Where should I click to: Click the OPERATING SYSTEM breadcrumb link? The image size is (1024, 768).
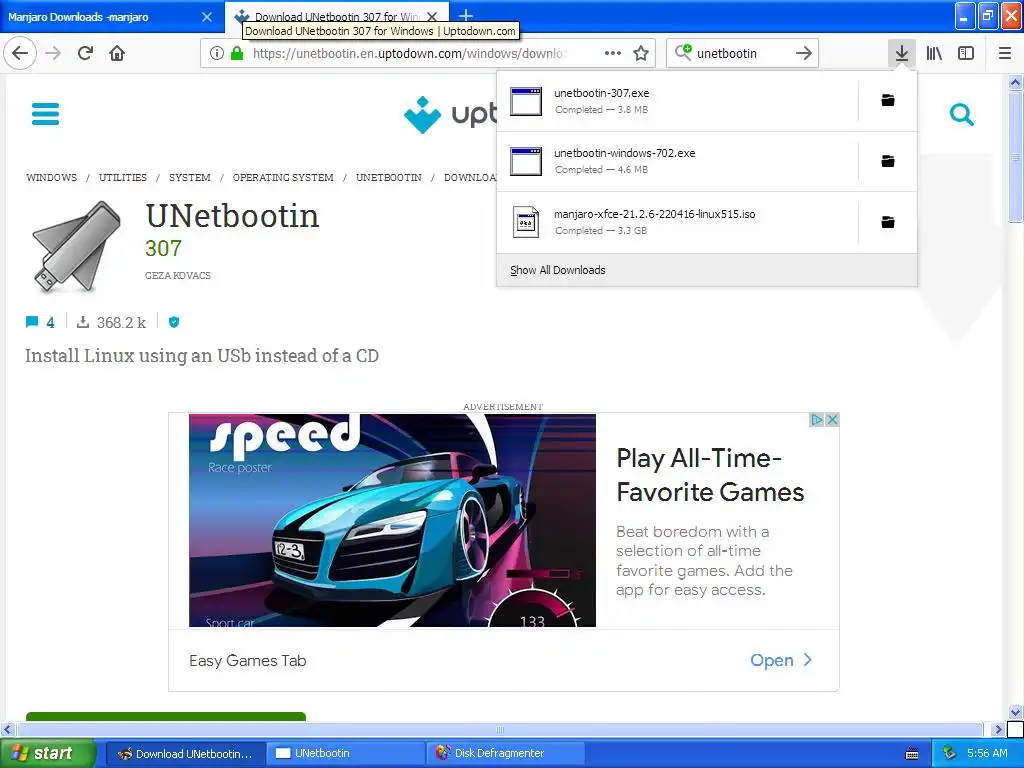coord(283,178)
